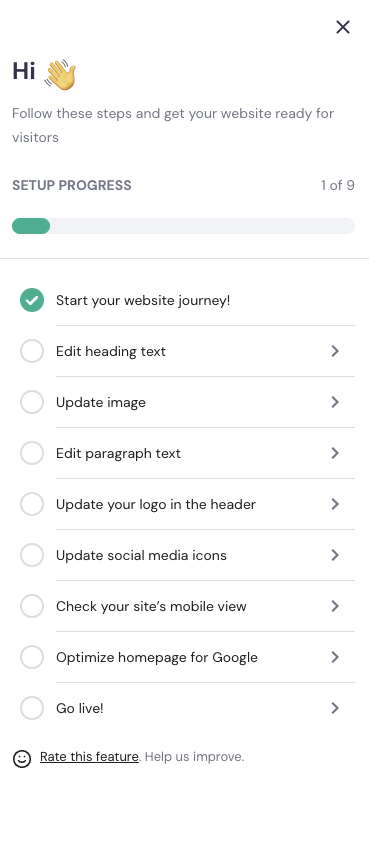Toggle the Update image step circle
This screenshot has width=369, height=856.
tap(32, 402)
